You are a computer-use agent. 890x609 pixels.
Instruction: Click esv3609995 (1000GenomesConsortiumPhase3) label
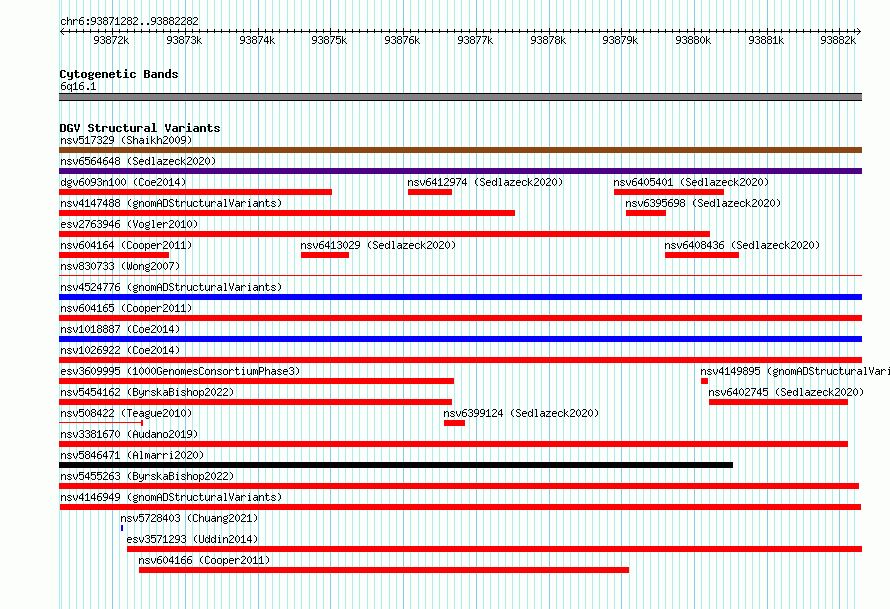pyautogui.click(x=180, y=371)
